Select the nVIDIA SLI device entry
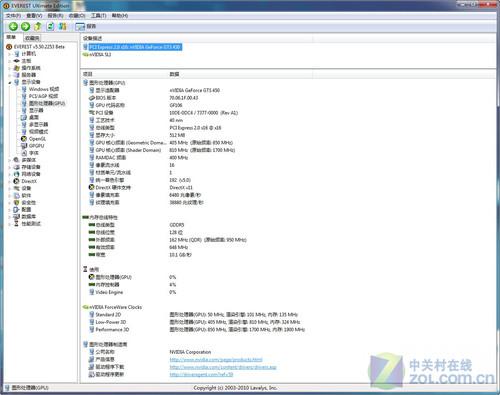This screenshot has height=395, width=500. tap(100, 54)
